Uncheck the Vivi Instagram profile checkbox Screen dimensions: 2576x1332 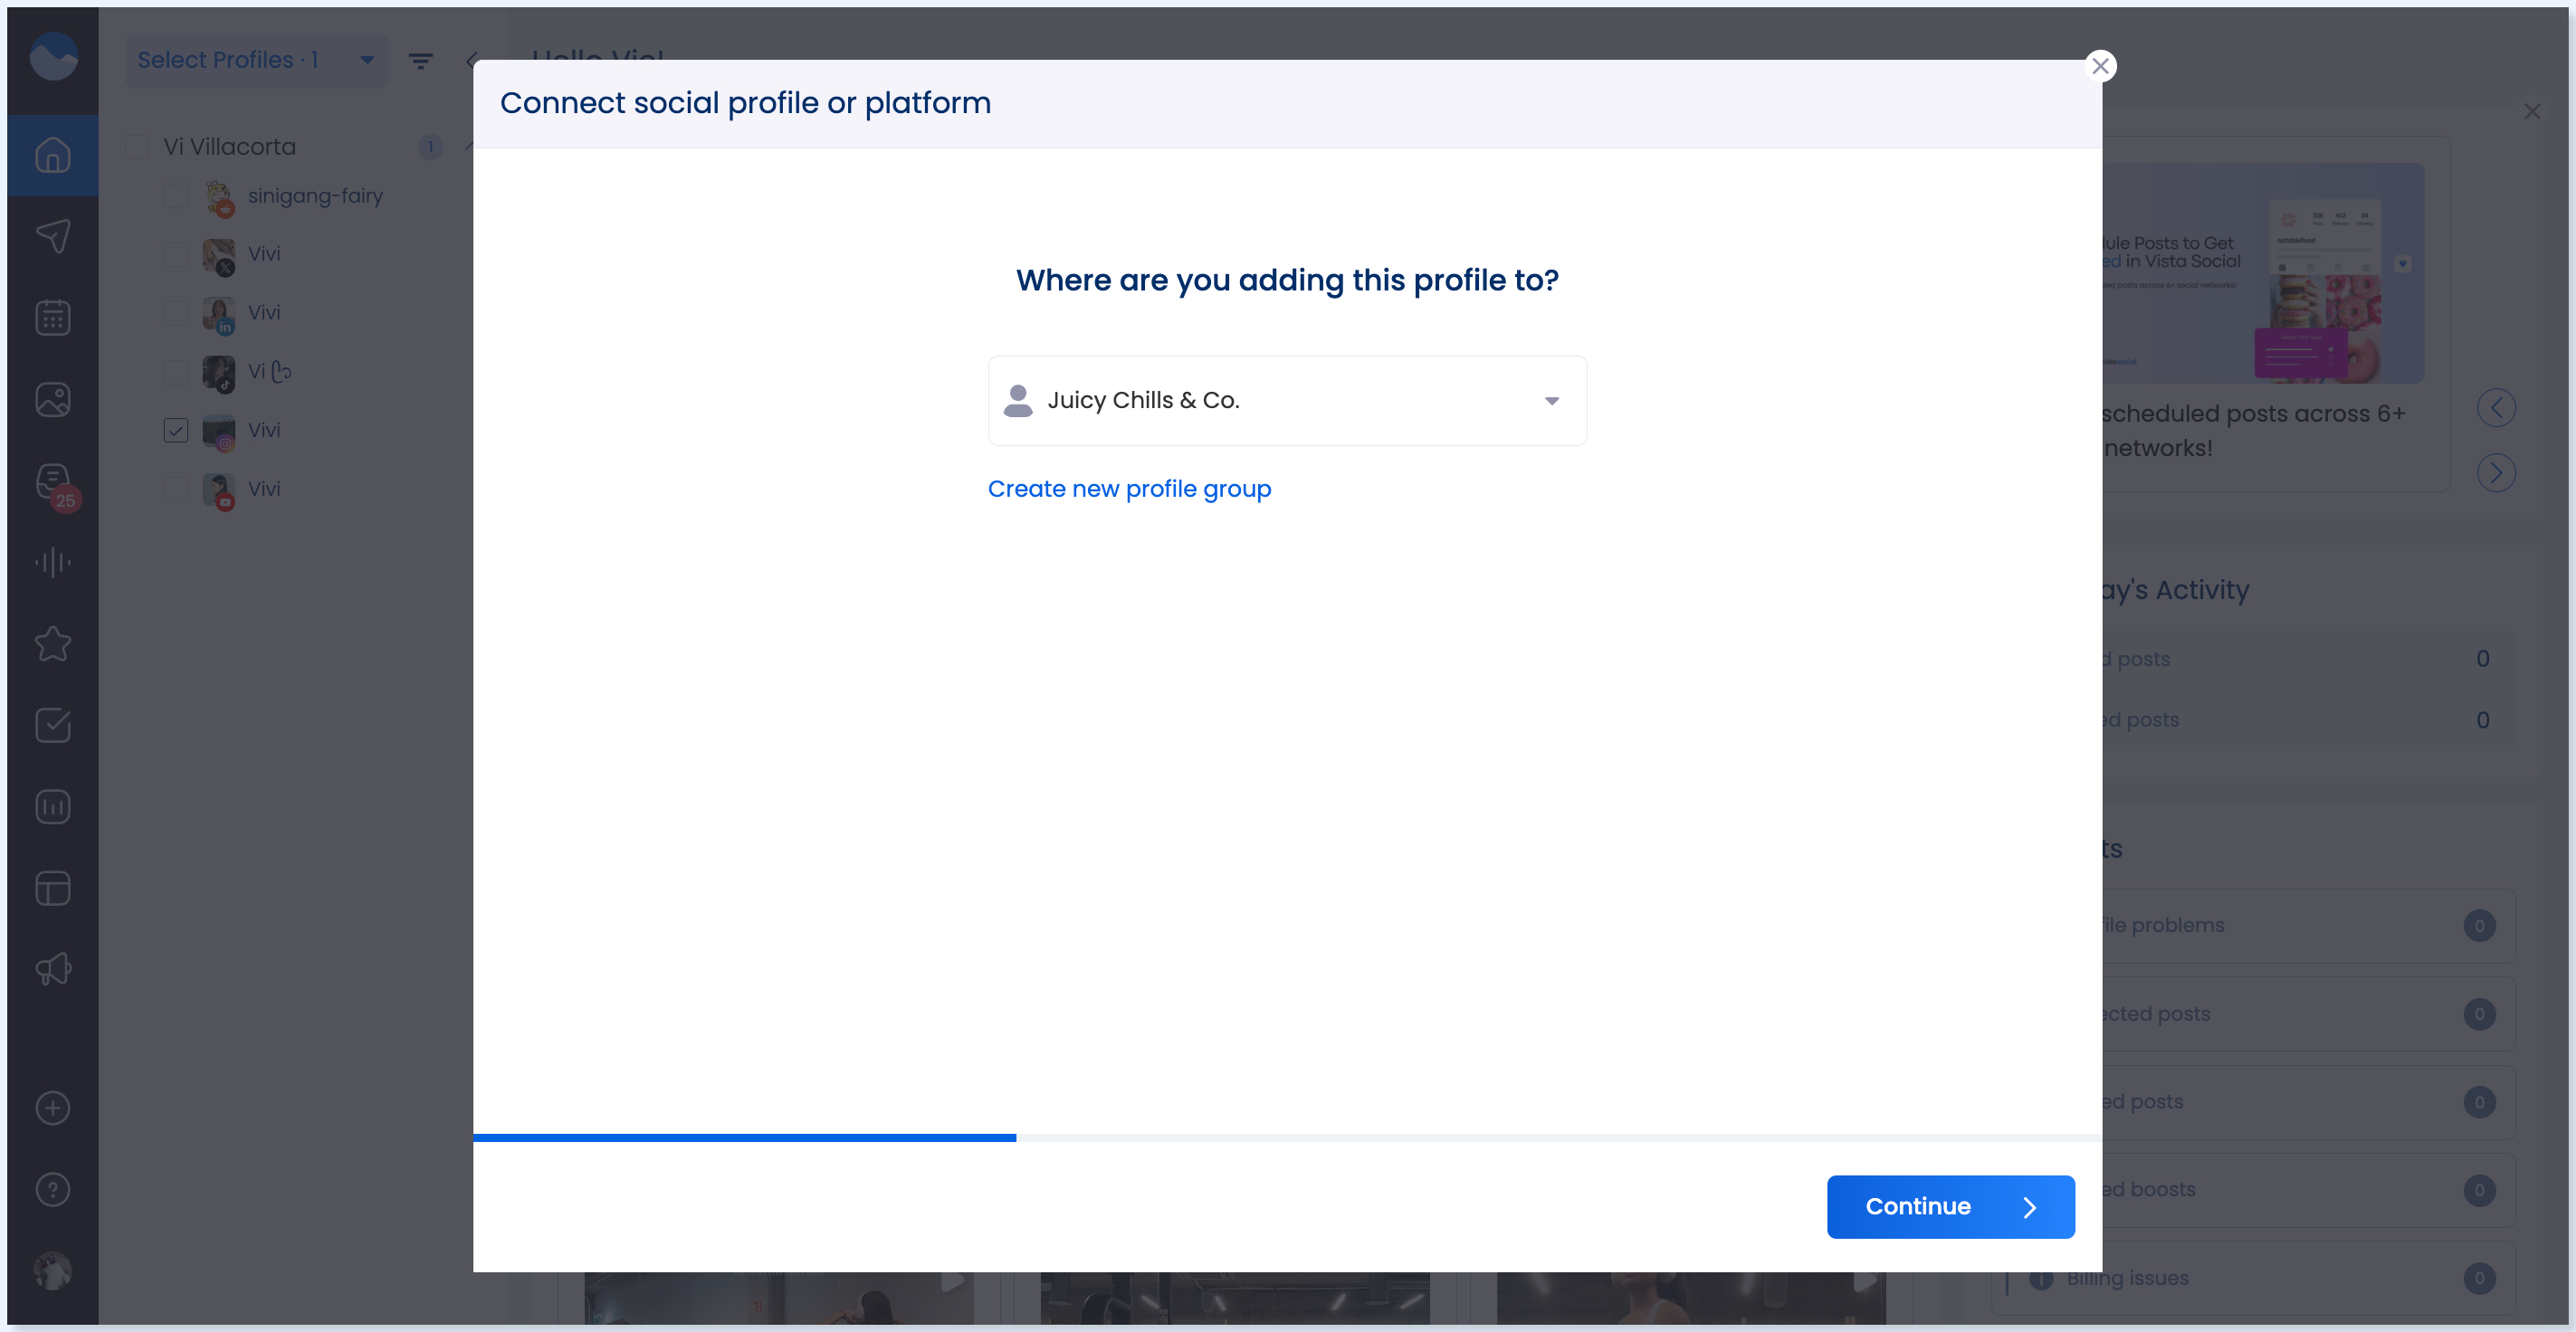[x=176, y=430]
